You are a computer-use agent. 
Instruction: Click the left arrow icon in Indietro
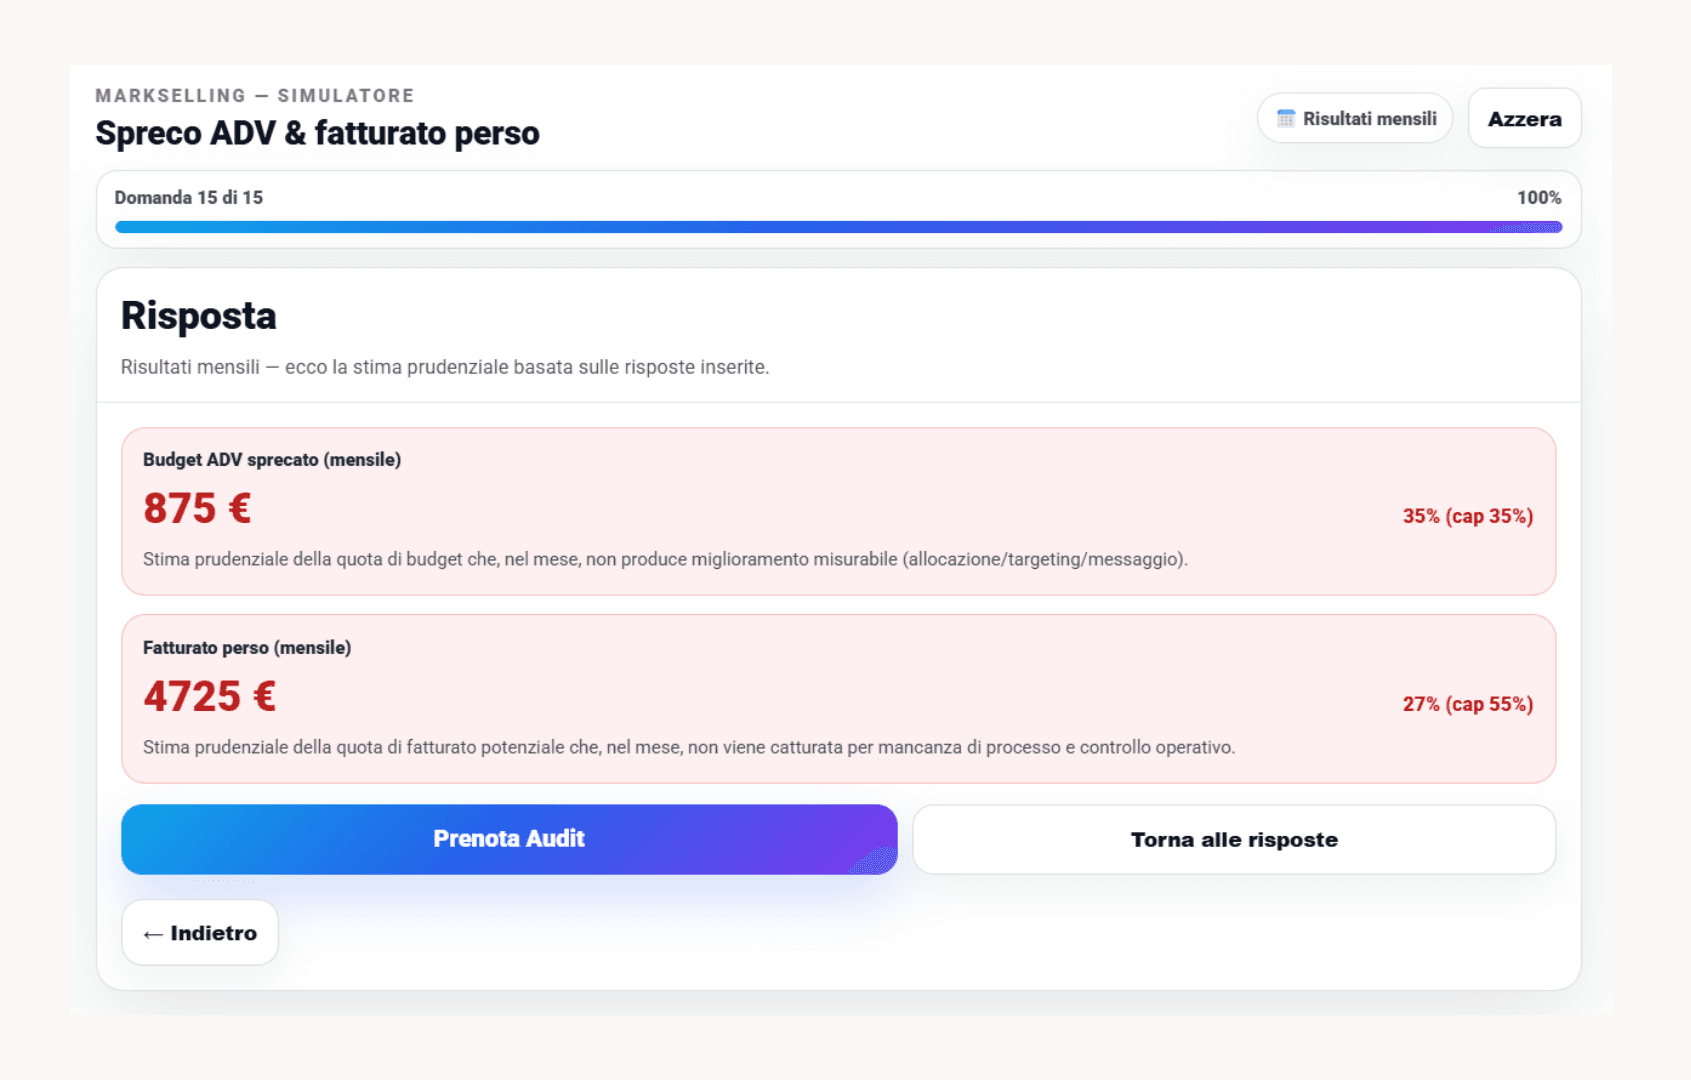point(153,934)
